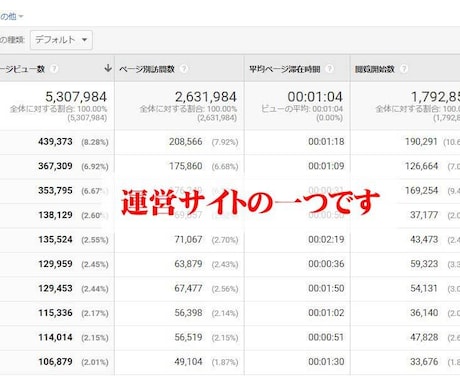Viewport: 460px width, 380px height.
Task: Click the pageview cell 114,014
Action: tap(55, 337)
